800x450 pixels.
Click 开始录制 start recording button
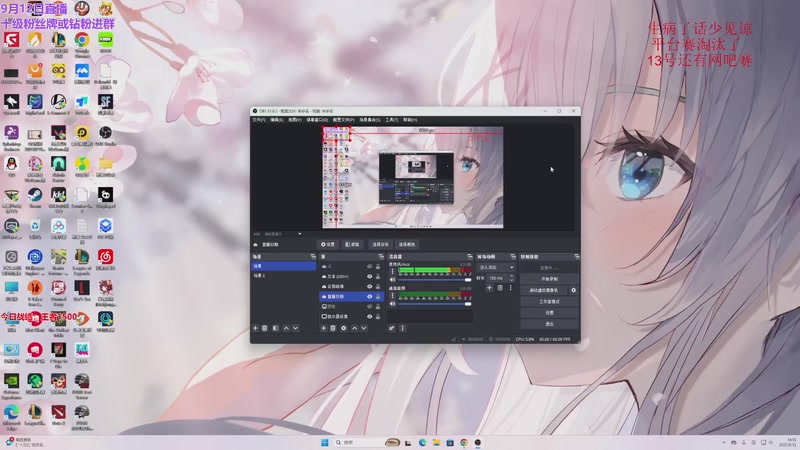pos(549,279)
